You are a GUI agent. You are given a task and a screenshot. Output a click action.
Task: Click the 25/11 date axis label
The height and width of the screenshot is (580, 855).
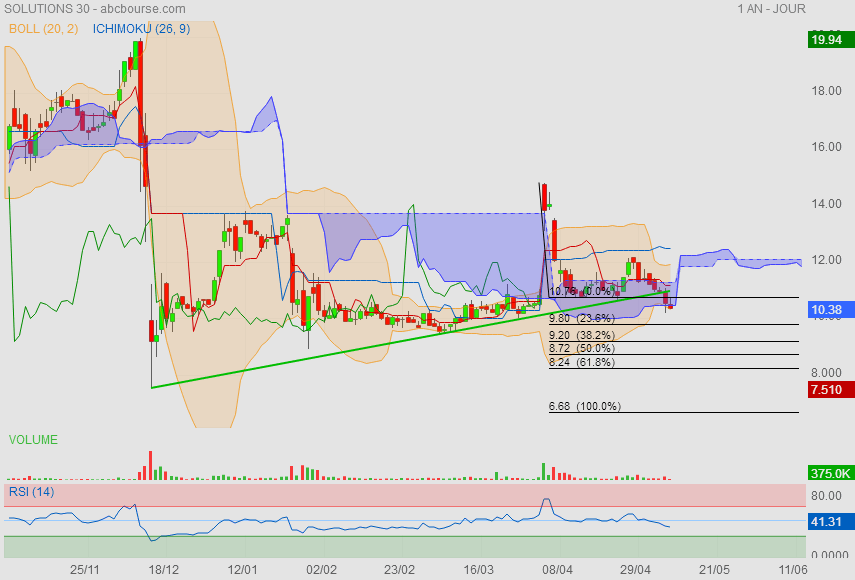pos(85,570)
